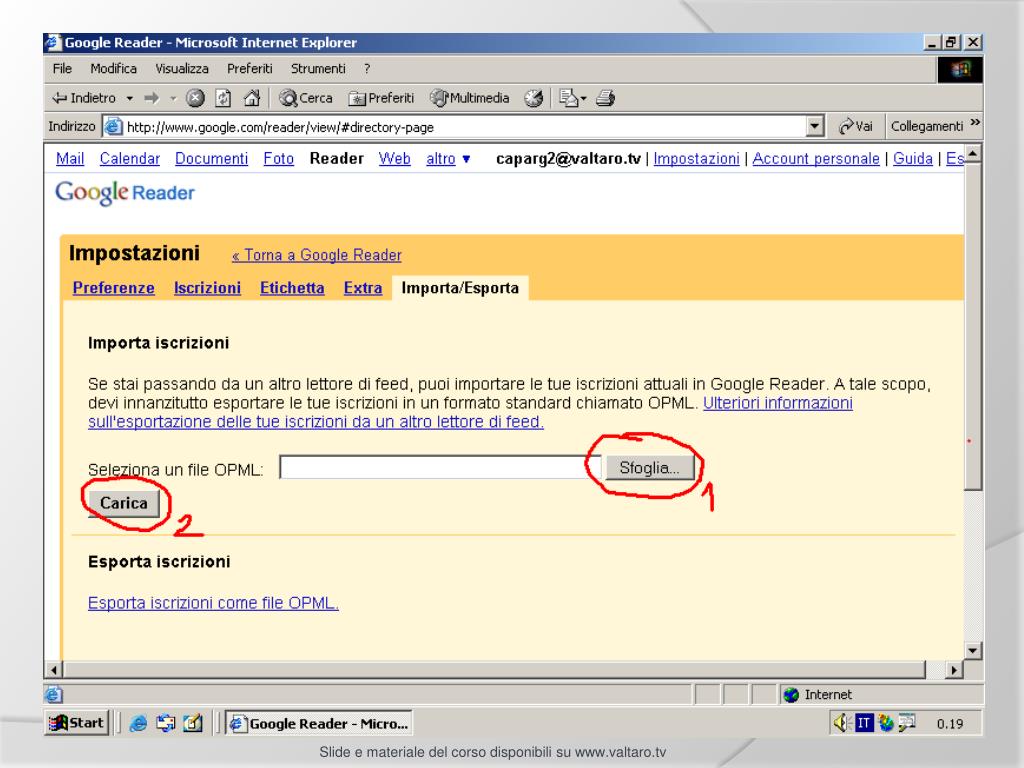Open the mail toolbar dropdown arrow
1024x768 pixels.
point(583,99)
